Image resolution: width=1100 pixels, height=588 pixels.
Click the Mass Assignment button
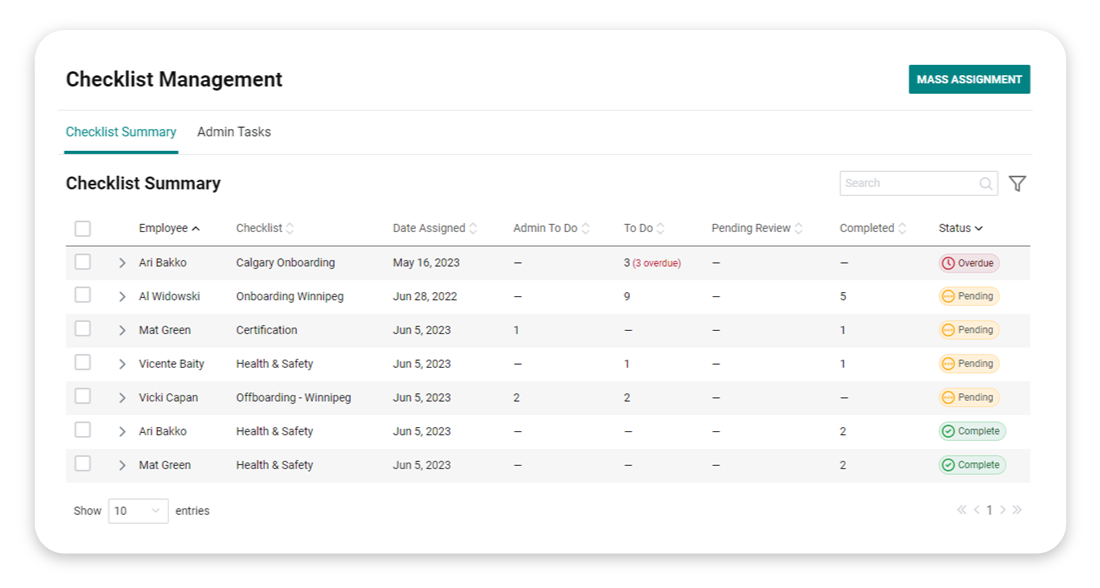coord(968,78)
